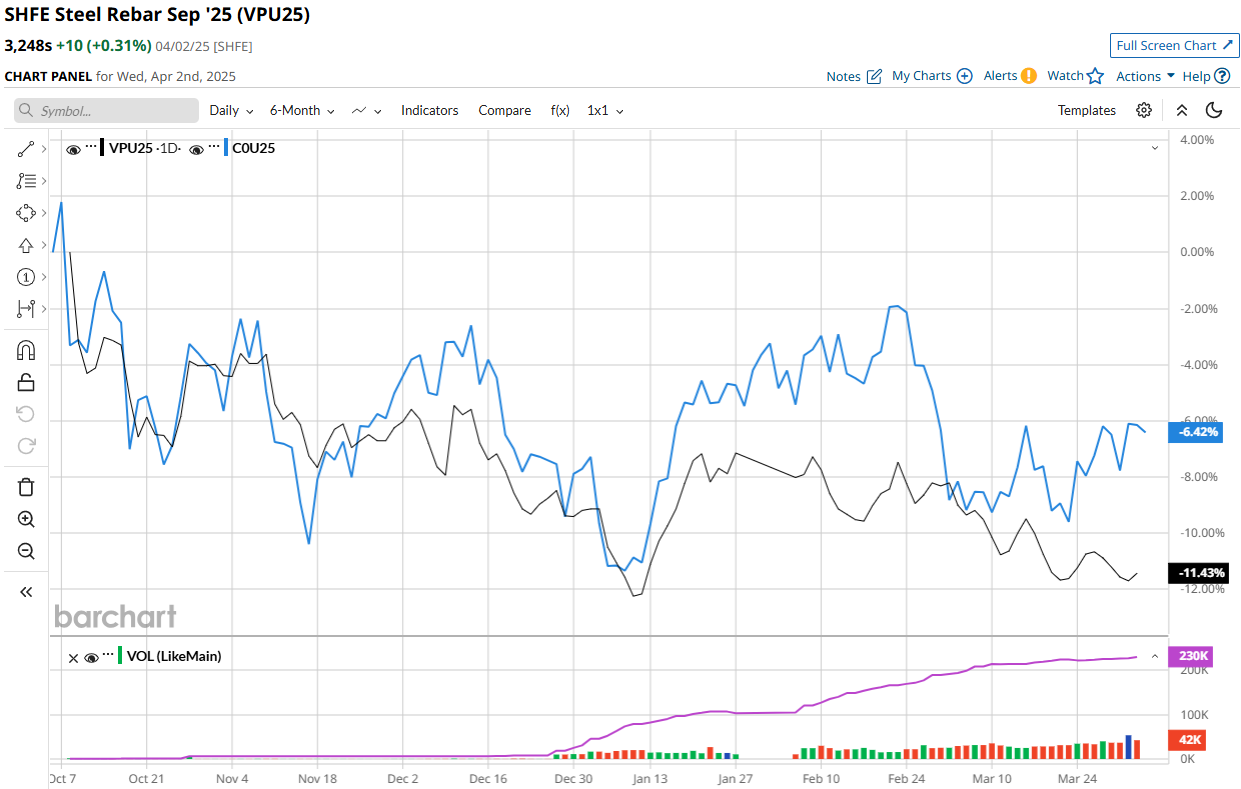The height and width of the screenshot is (789, 1241).
Task: Expand the 6-Month period dropdown
Action: 302,110
